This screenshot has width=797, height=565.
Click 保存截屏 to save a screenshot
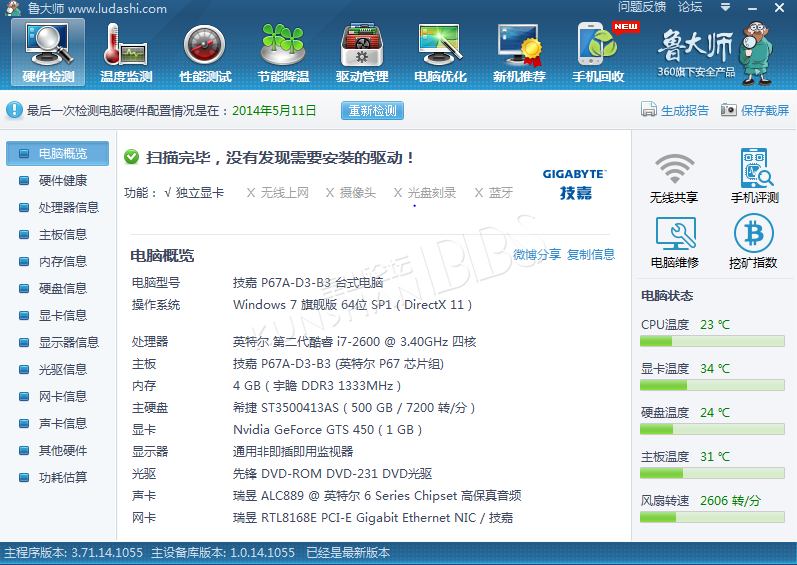coord(755,111)
